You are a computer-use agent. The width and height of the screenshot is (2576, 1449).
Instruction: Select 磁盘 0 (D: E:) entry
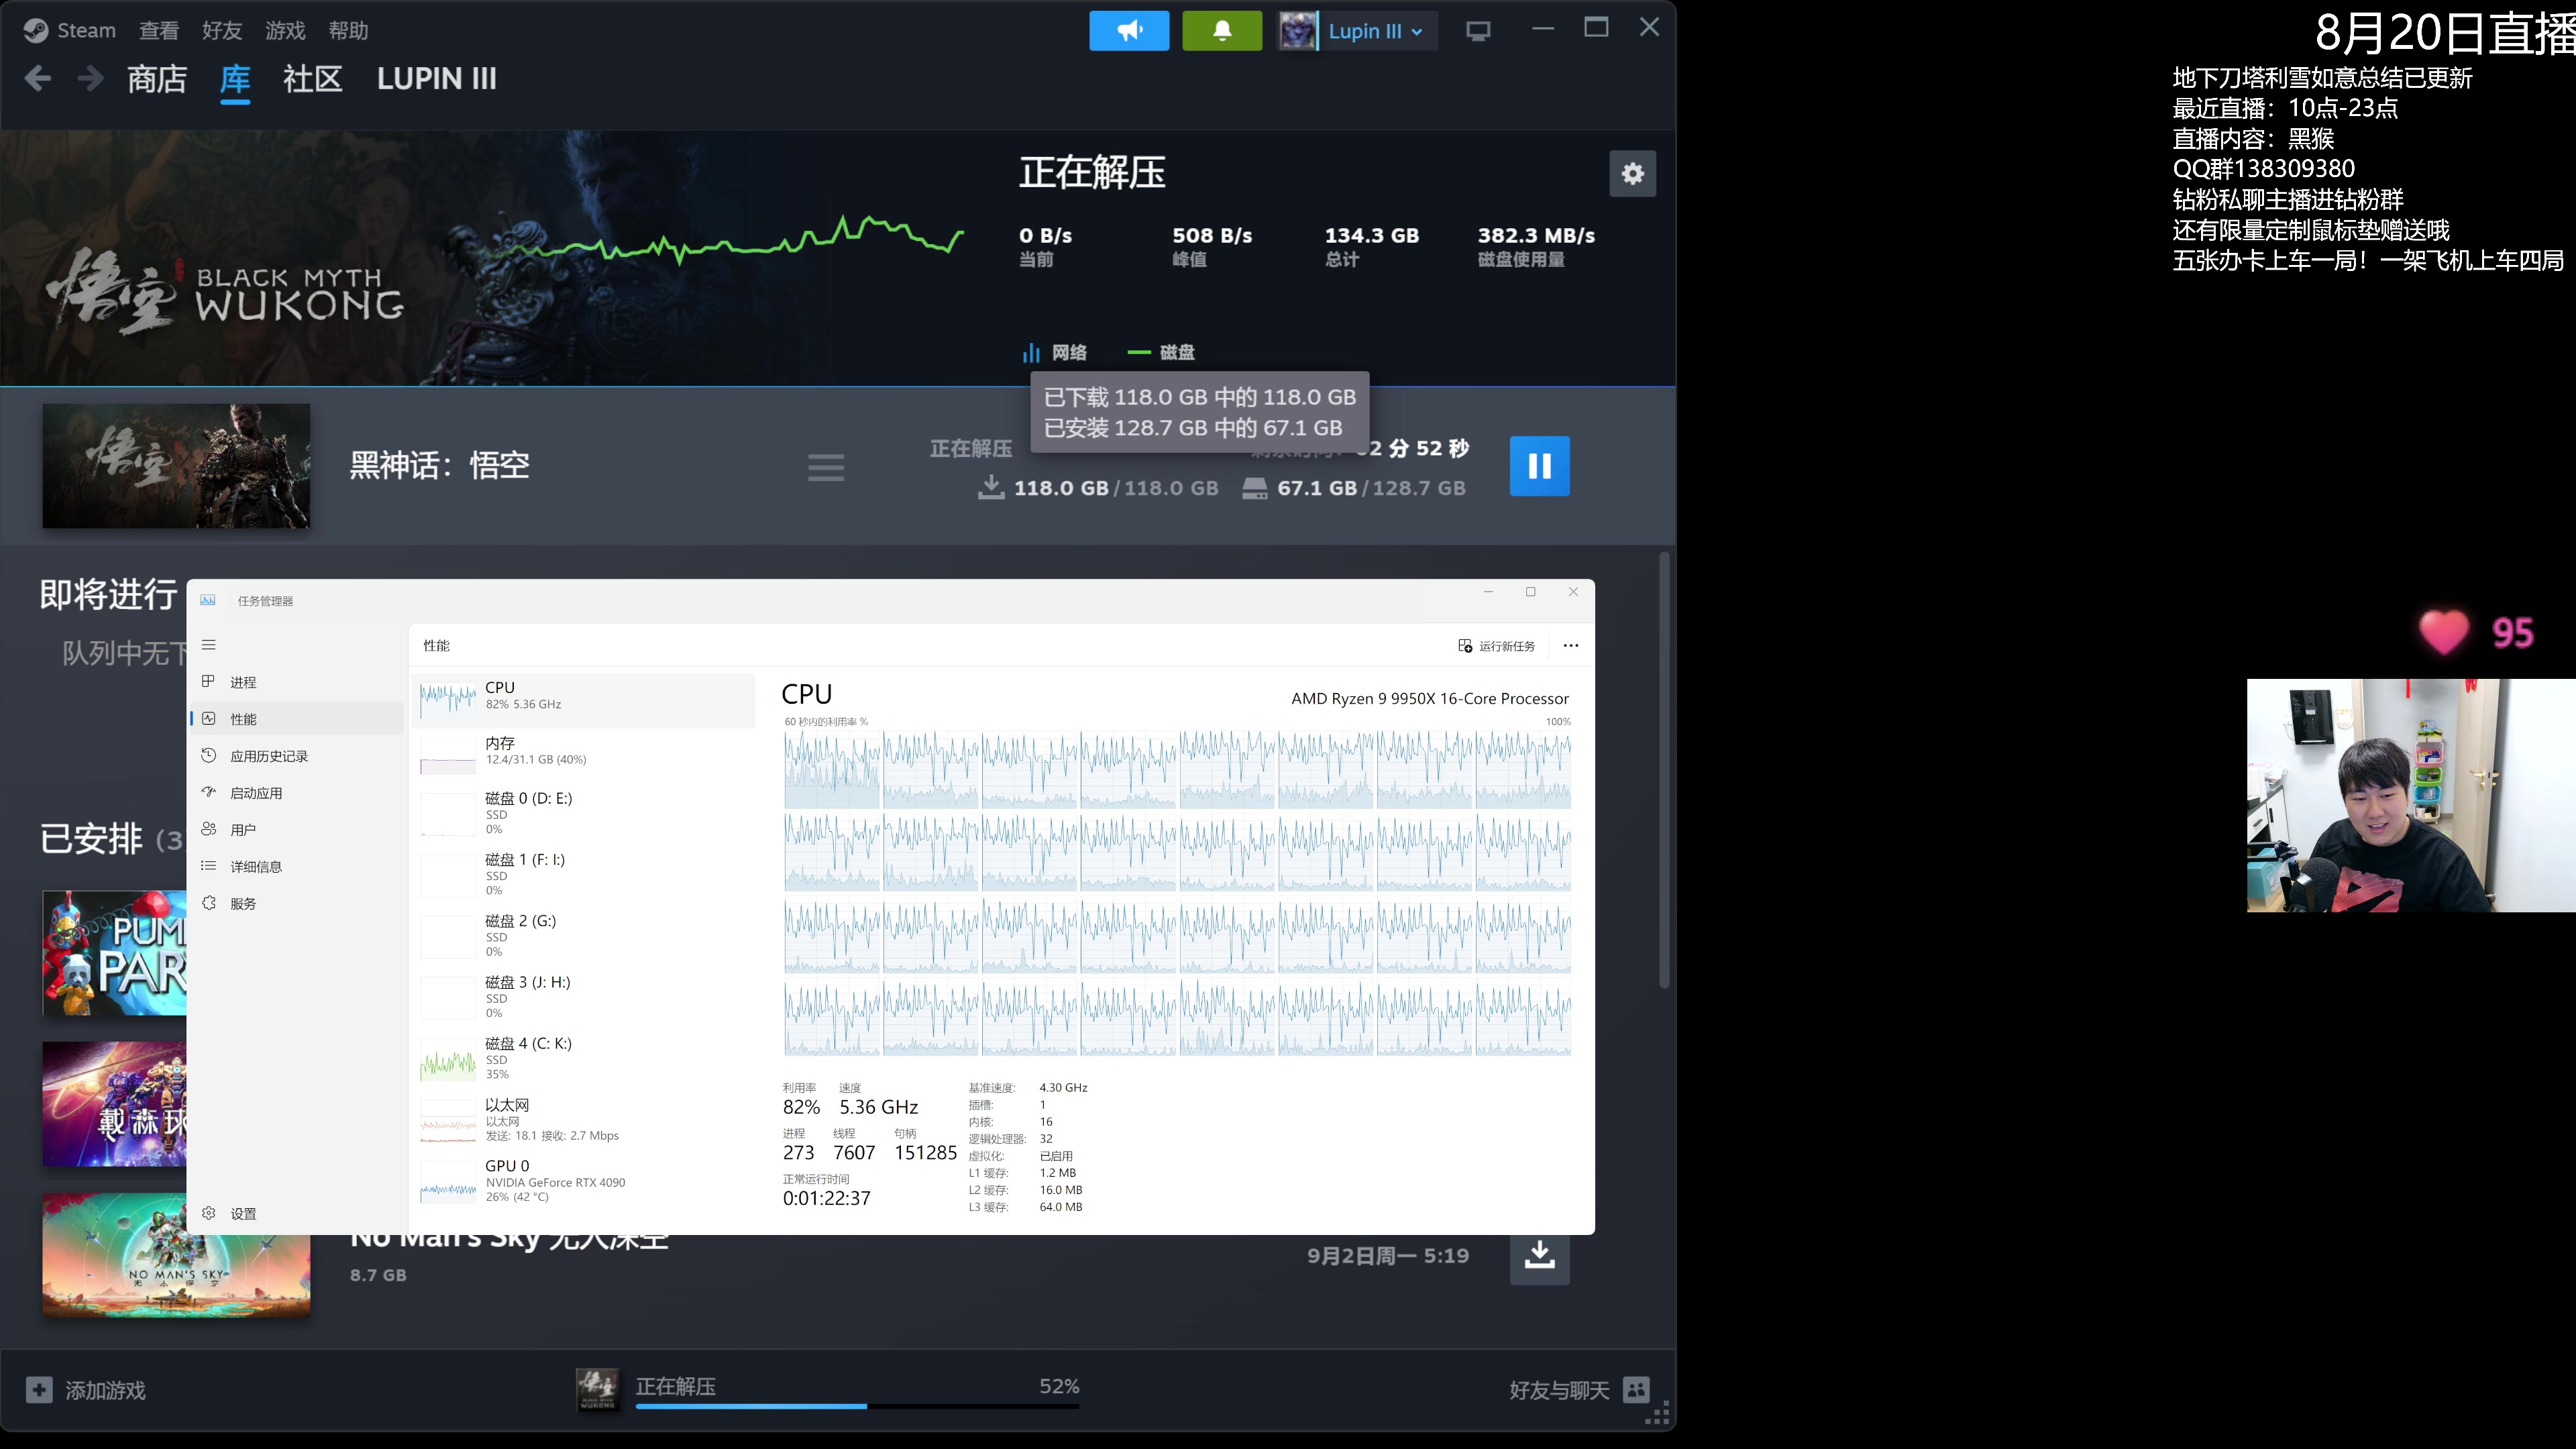point(584,813)
